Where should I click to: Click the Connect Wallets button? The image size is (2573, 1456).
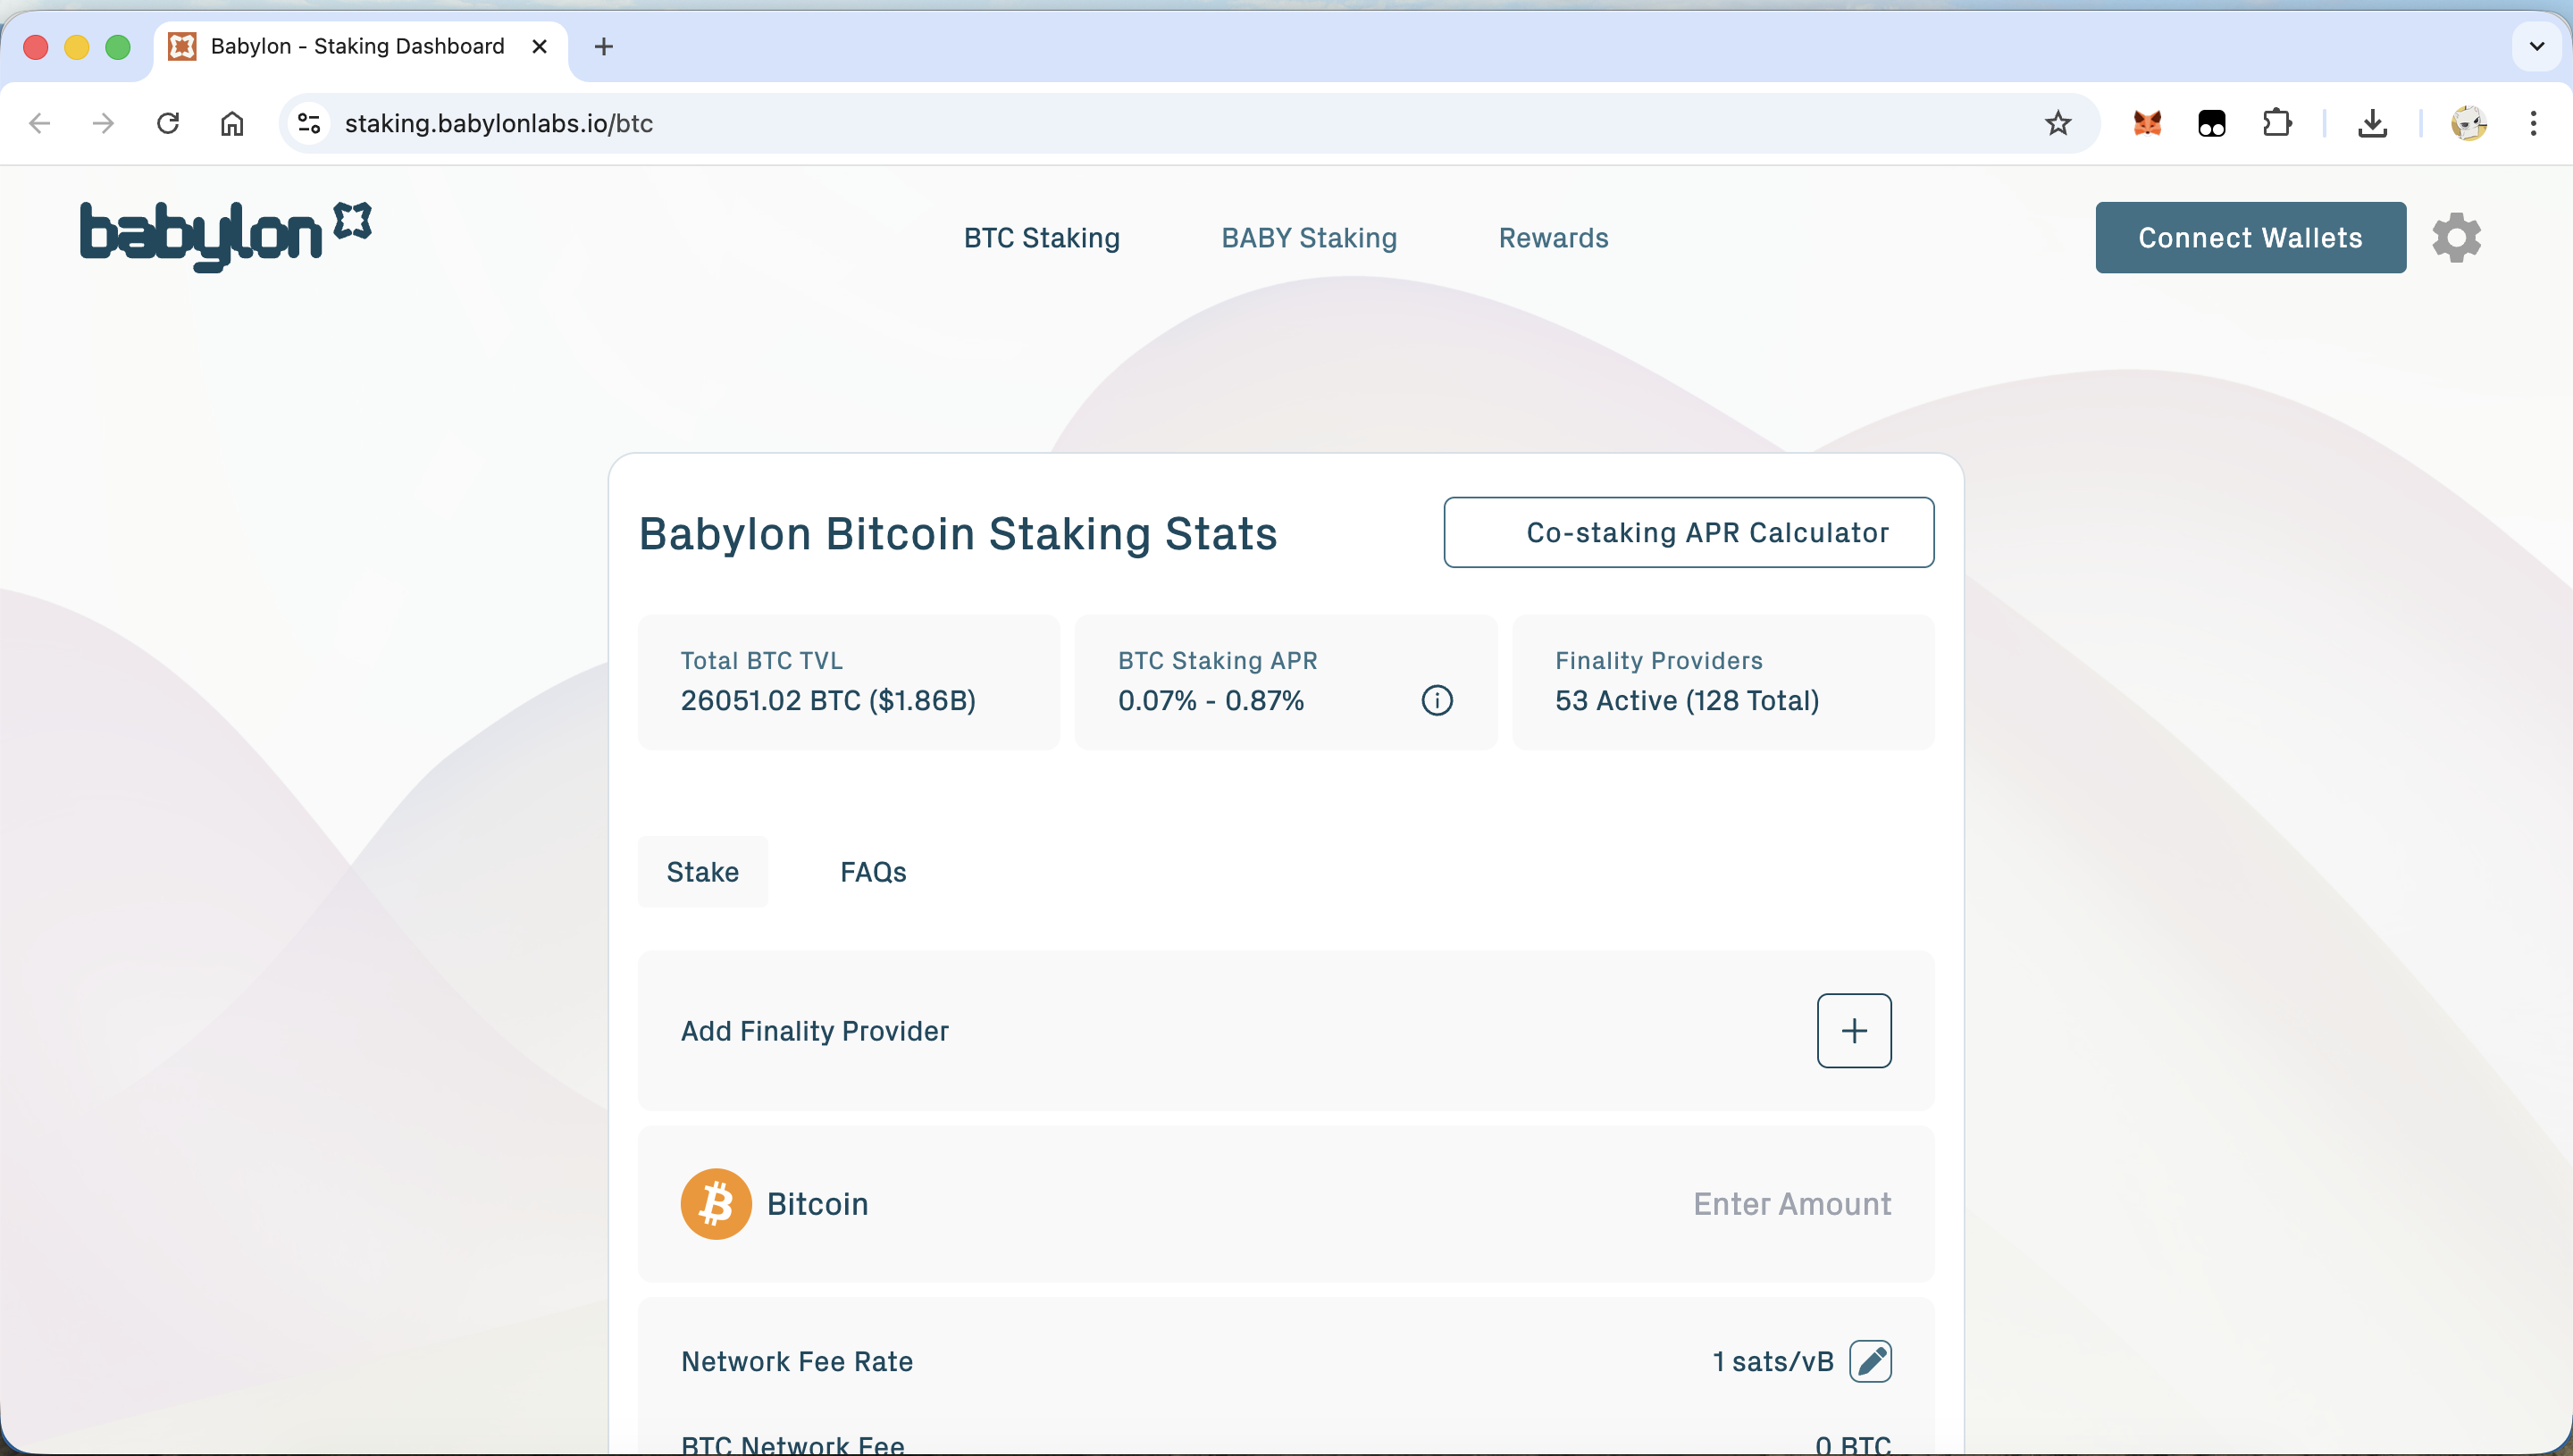coord(2249,238)
